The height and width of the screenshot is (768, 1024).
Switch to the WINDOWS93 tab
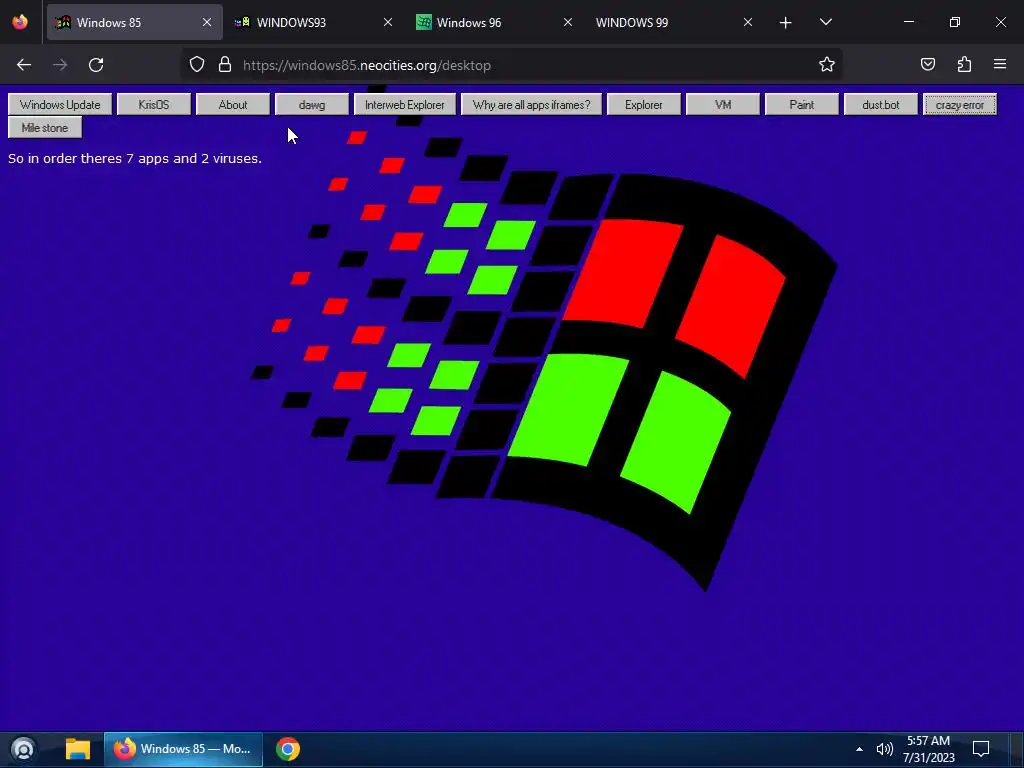pyautogui.click(x=315, y=22)
